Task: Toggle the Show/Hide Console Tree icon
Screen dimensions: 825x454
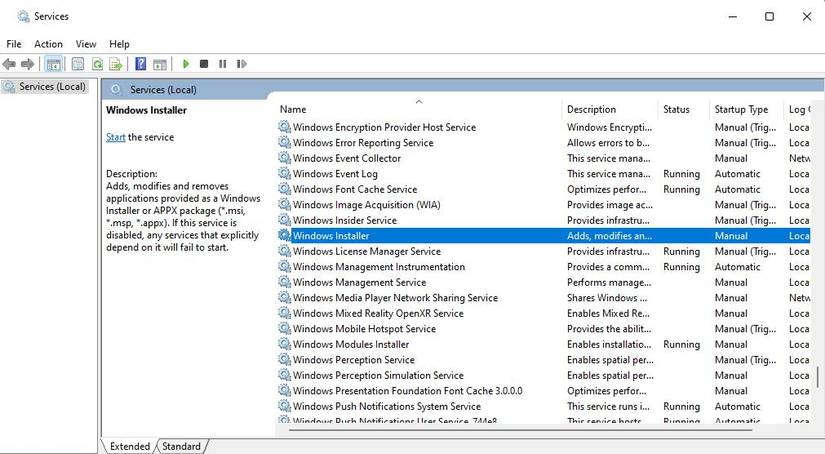Action: (54, 64)
